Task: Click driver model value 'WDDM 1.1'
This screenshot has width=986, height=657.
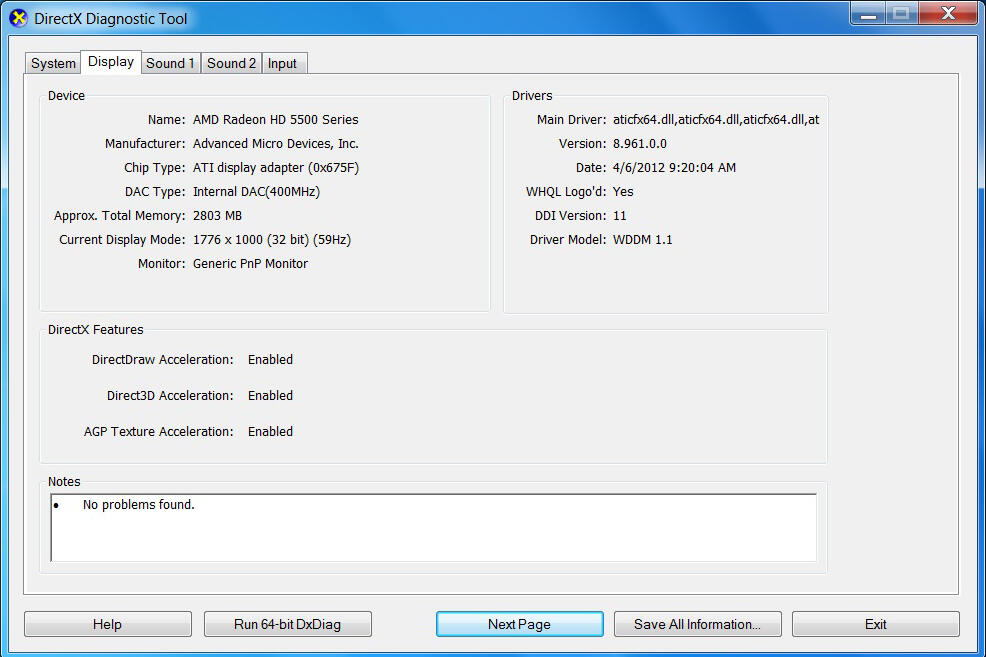Action: pyautogui.click(x=642, y=240)
